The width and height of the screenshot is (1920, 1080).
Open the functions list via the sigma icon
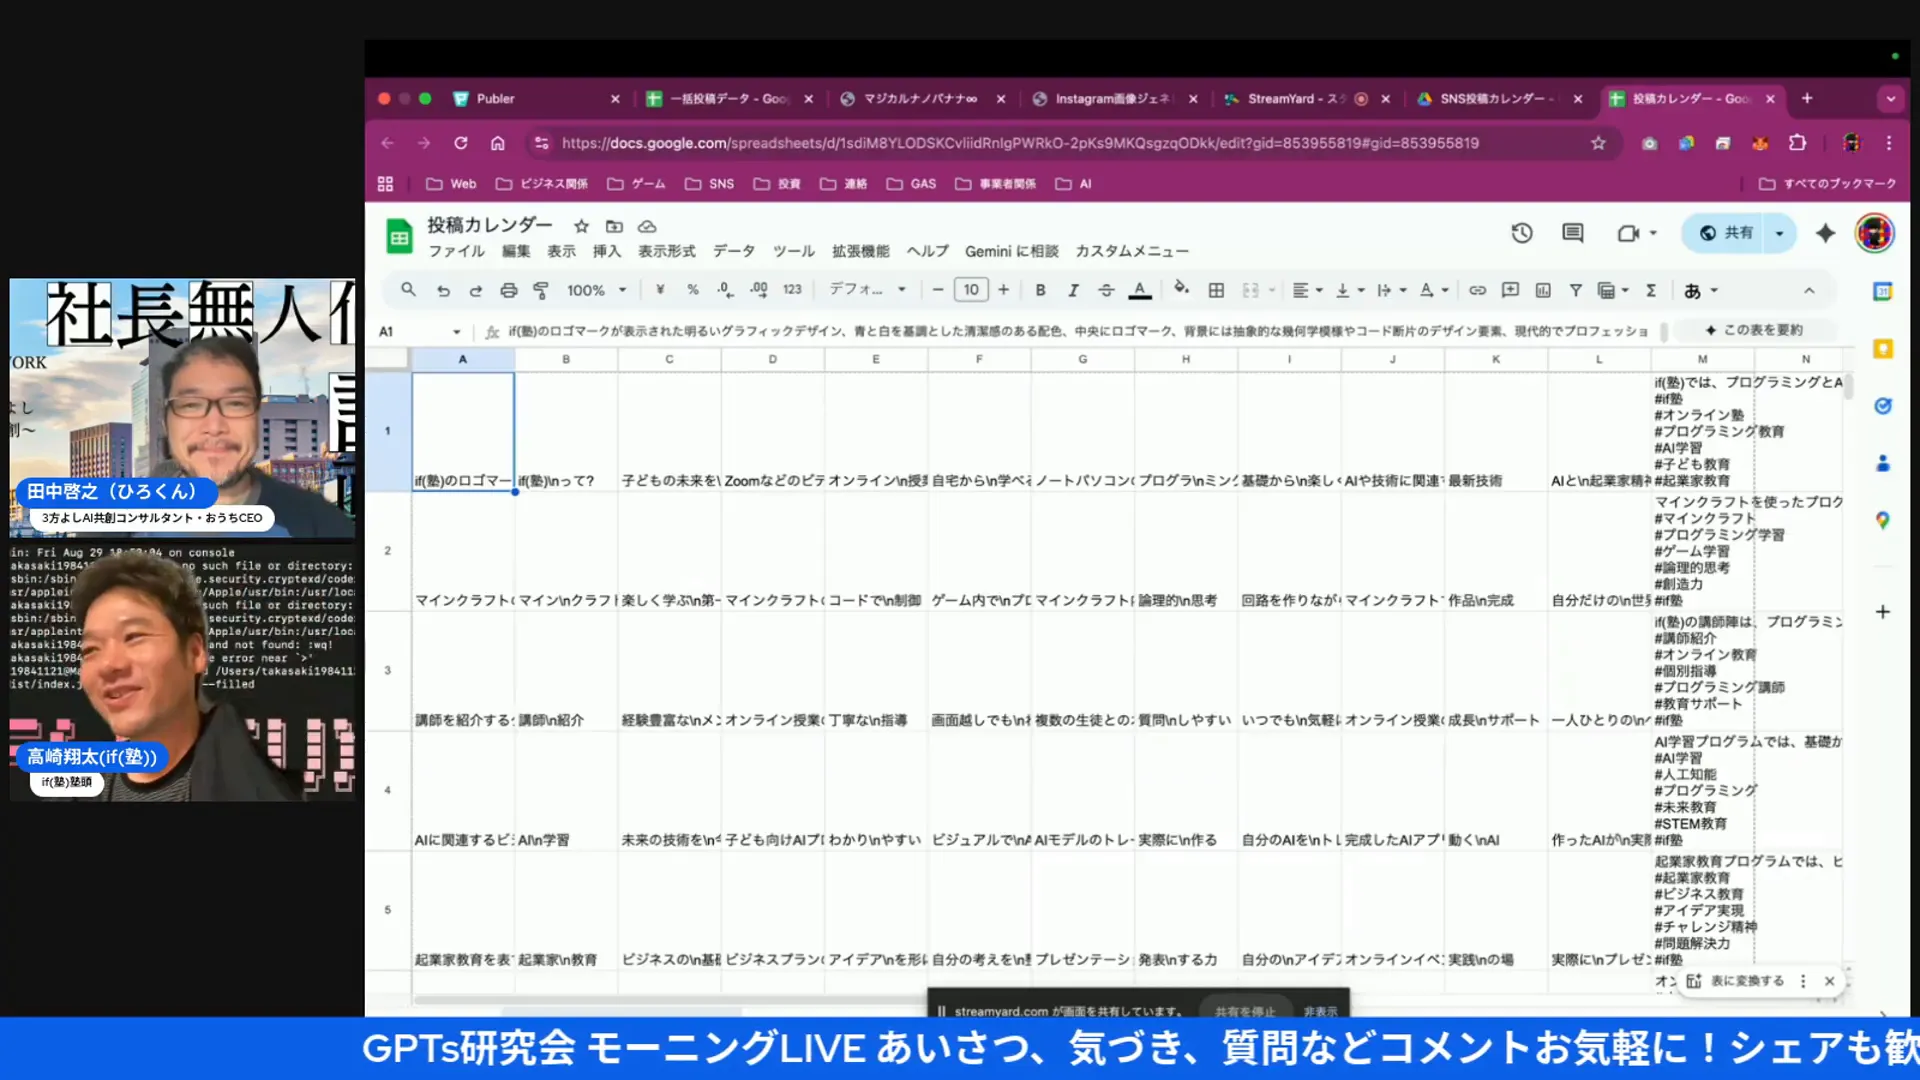[x=1651, y=289]
